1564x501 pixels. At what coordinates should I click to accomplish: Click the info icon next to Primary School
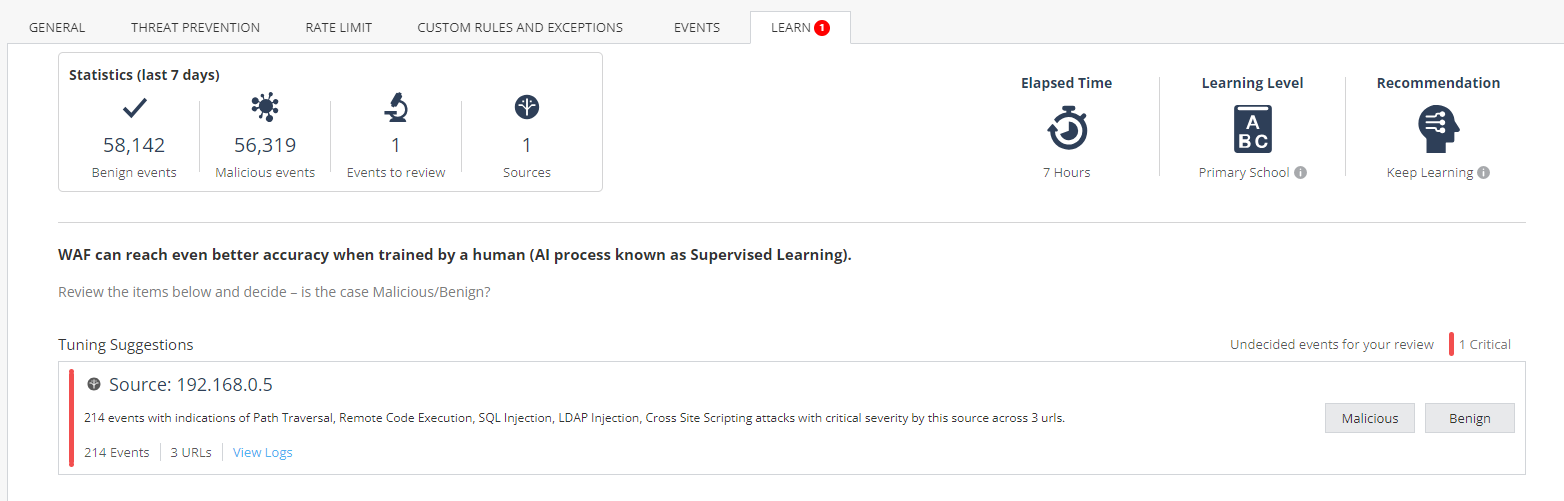1300,172
